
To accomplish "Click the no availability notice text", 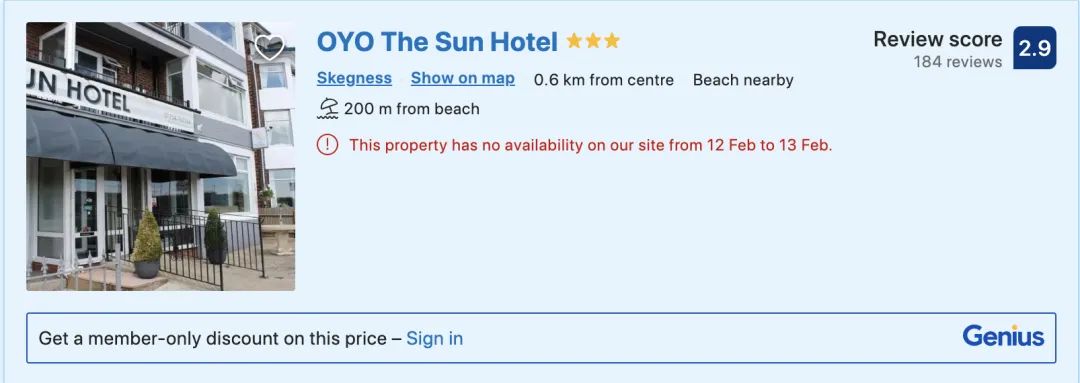I will [x=591, y=145].
